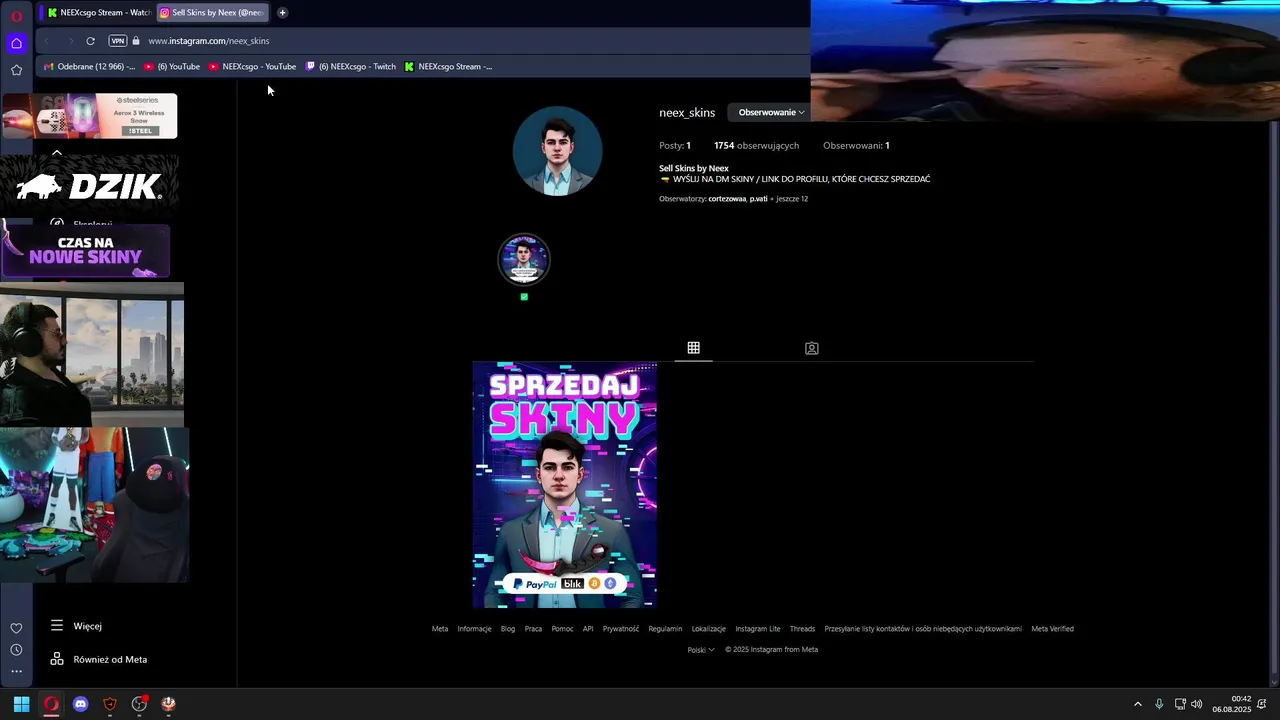This screenshot has width=1280, height=720.
Task: Open the Windows Start menu
Action: (21, 704)
